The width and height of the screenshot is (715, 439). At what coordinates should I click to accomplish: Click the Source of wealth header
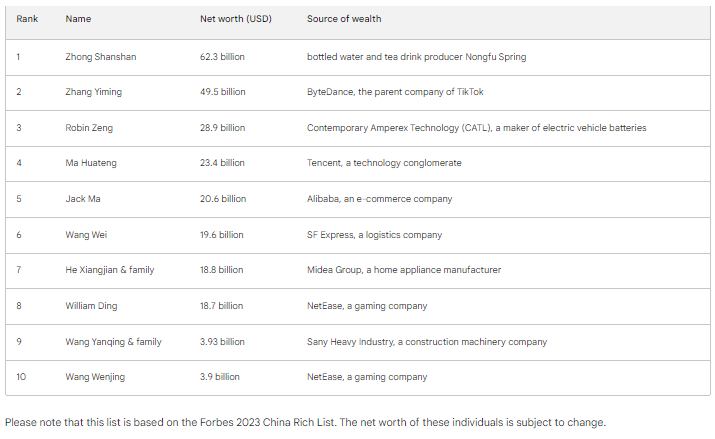344,19
